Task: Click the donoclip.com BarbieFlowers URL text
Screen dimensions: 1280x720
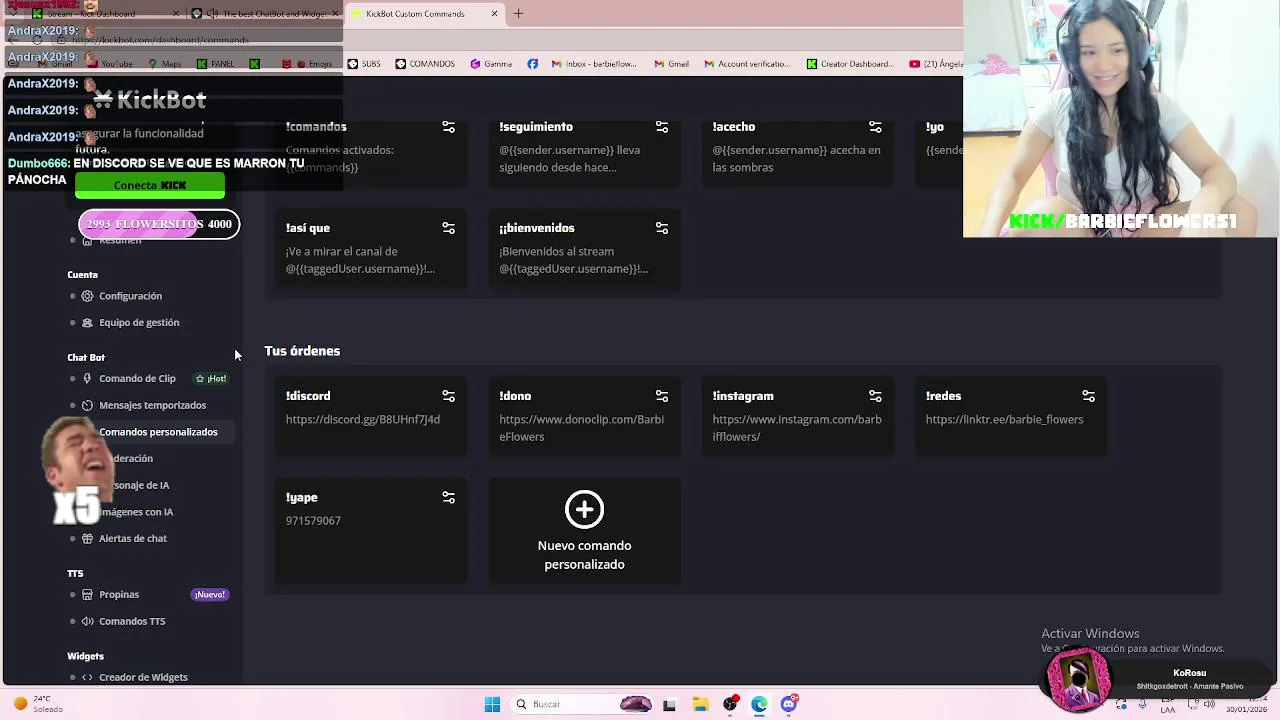Action: click(x=582, y=428)
